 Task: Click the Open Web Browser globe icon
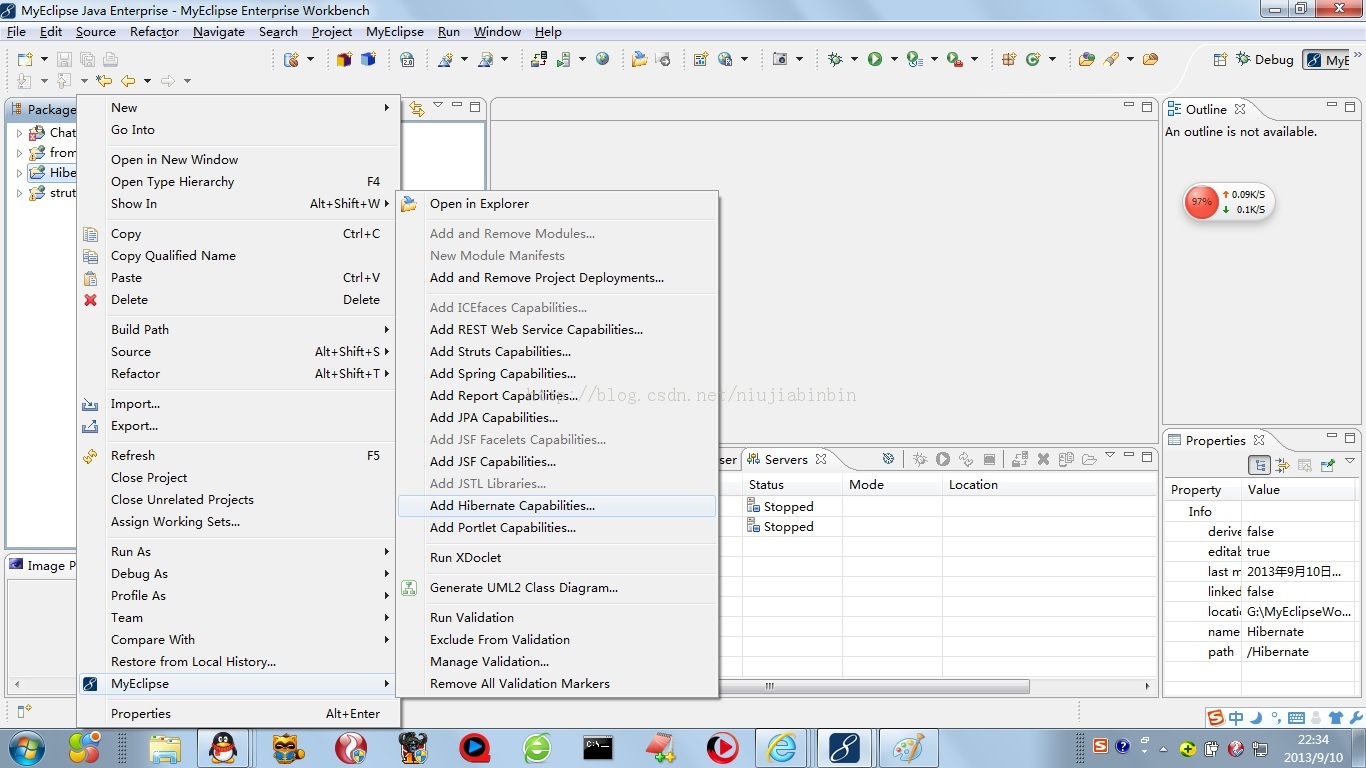(602, 59)
